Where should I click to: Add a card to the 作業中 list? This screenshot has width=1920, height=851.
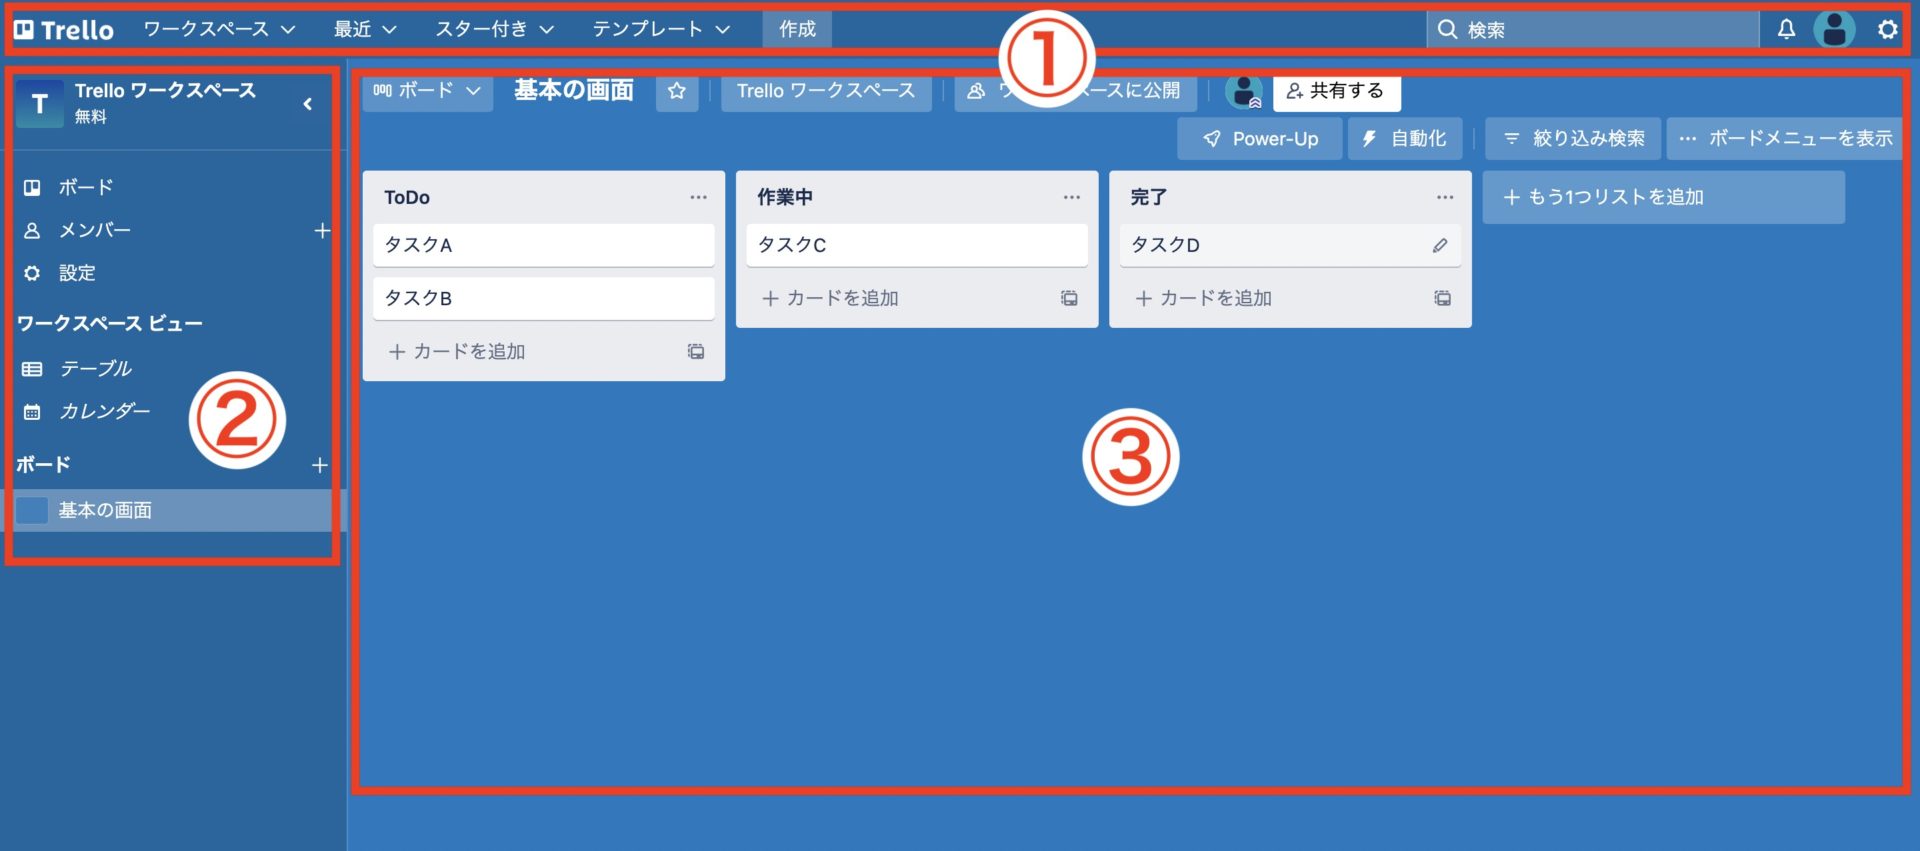(830, 298)
